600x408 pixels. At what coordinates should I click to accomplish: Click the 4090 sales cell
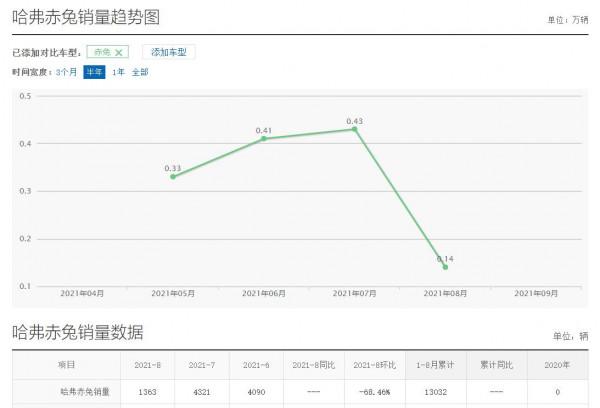256,392
